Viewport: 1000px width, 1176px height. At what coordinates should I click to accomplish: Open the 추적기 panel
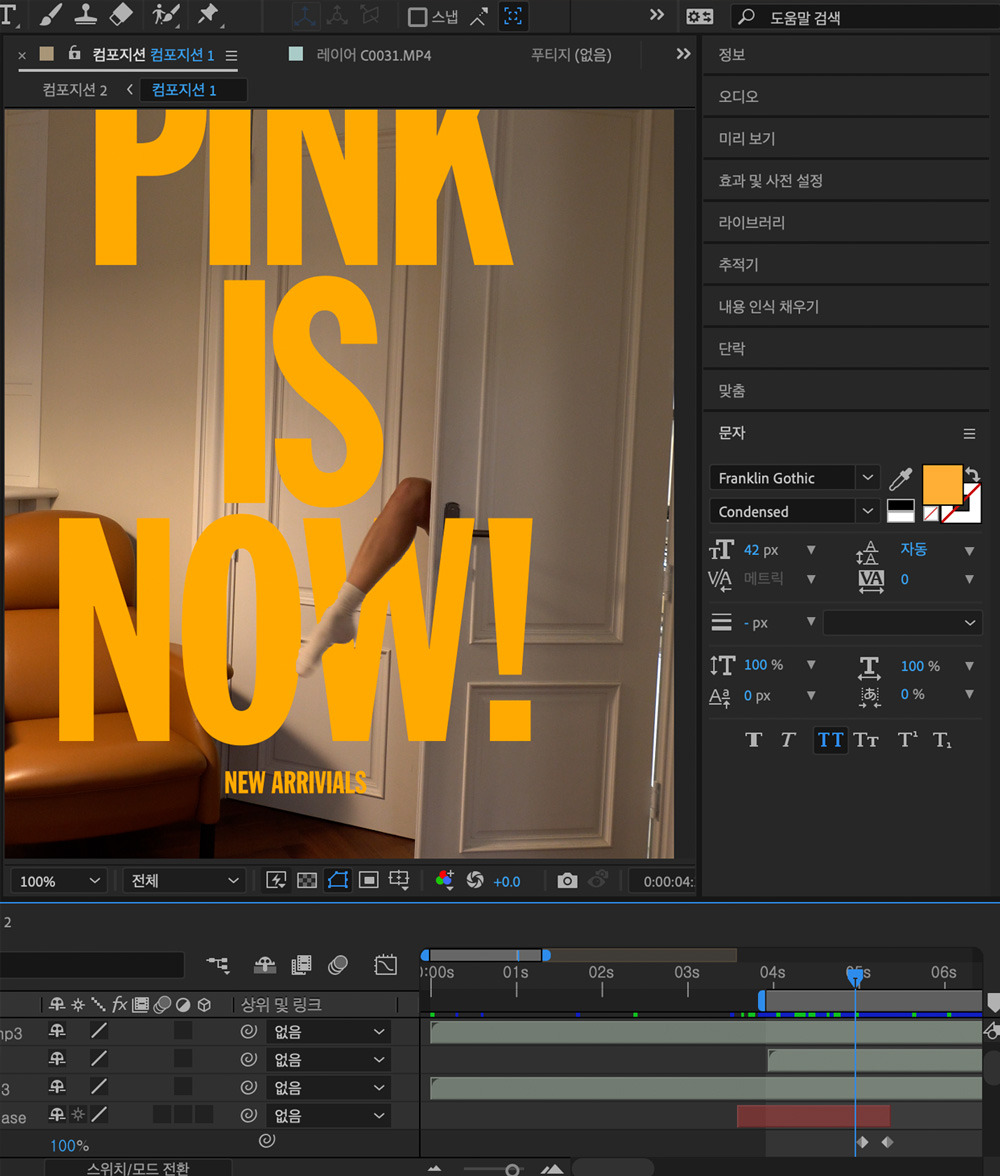coord(738,264)
